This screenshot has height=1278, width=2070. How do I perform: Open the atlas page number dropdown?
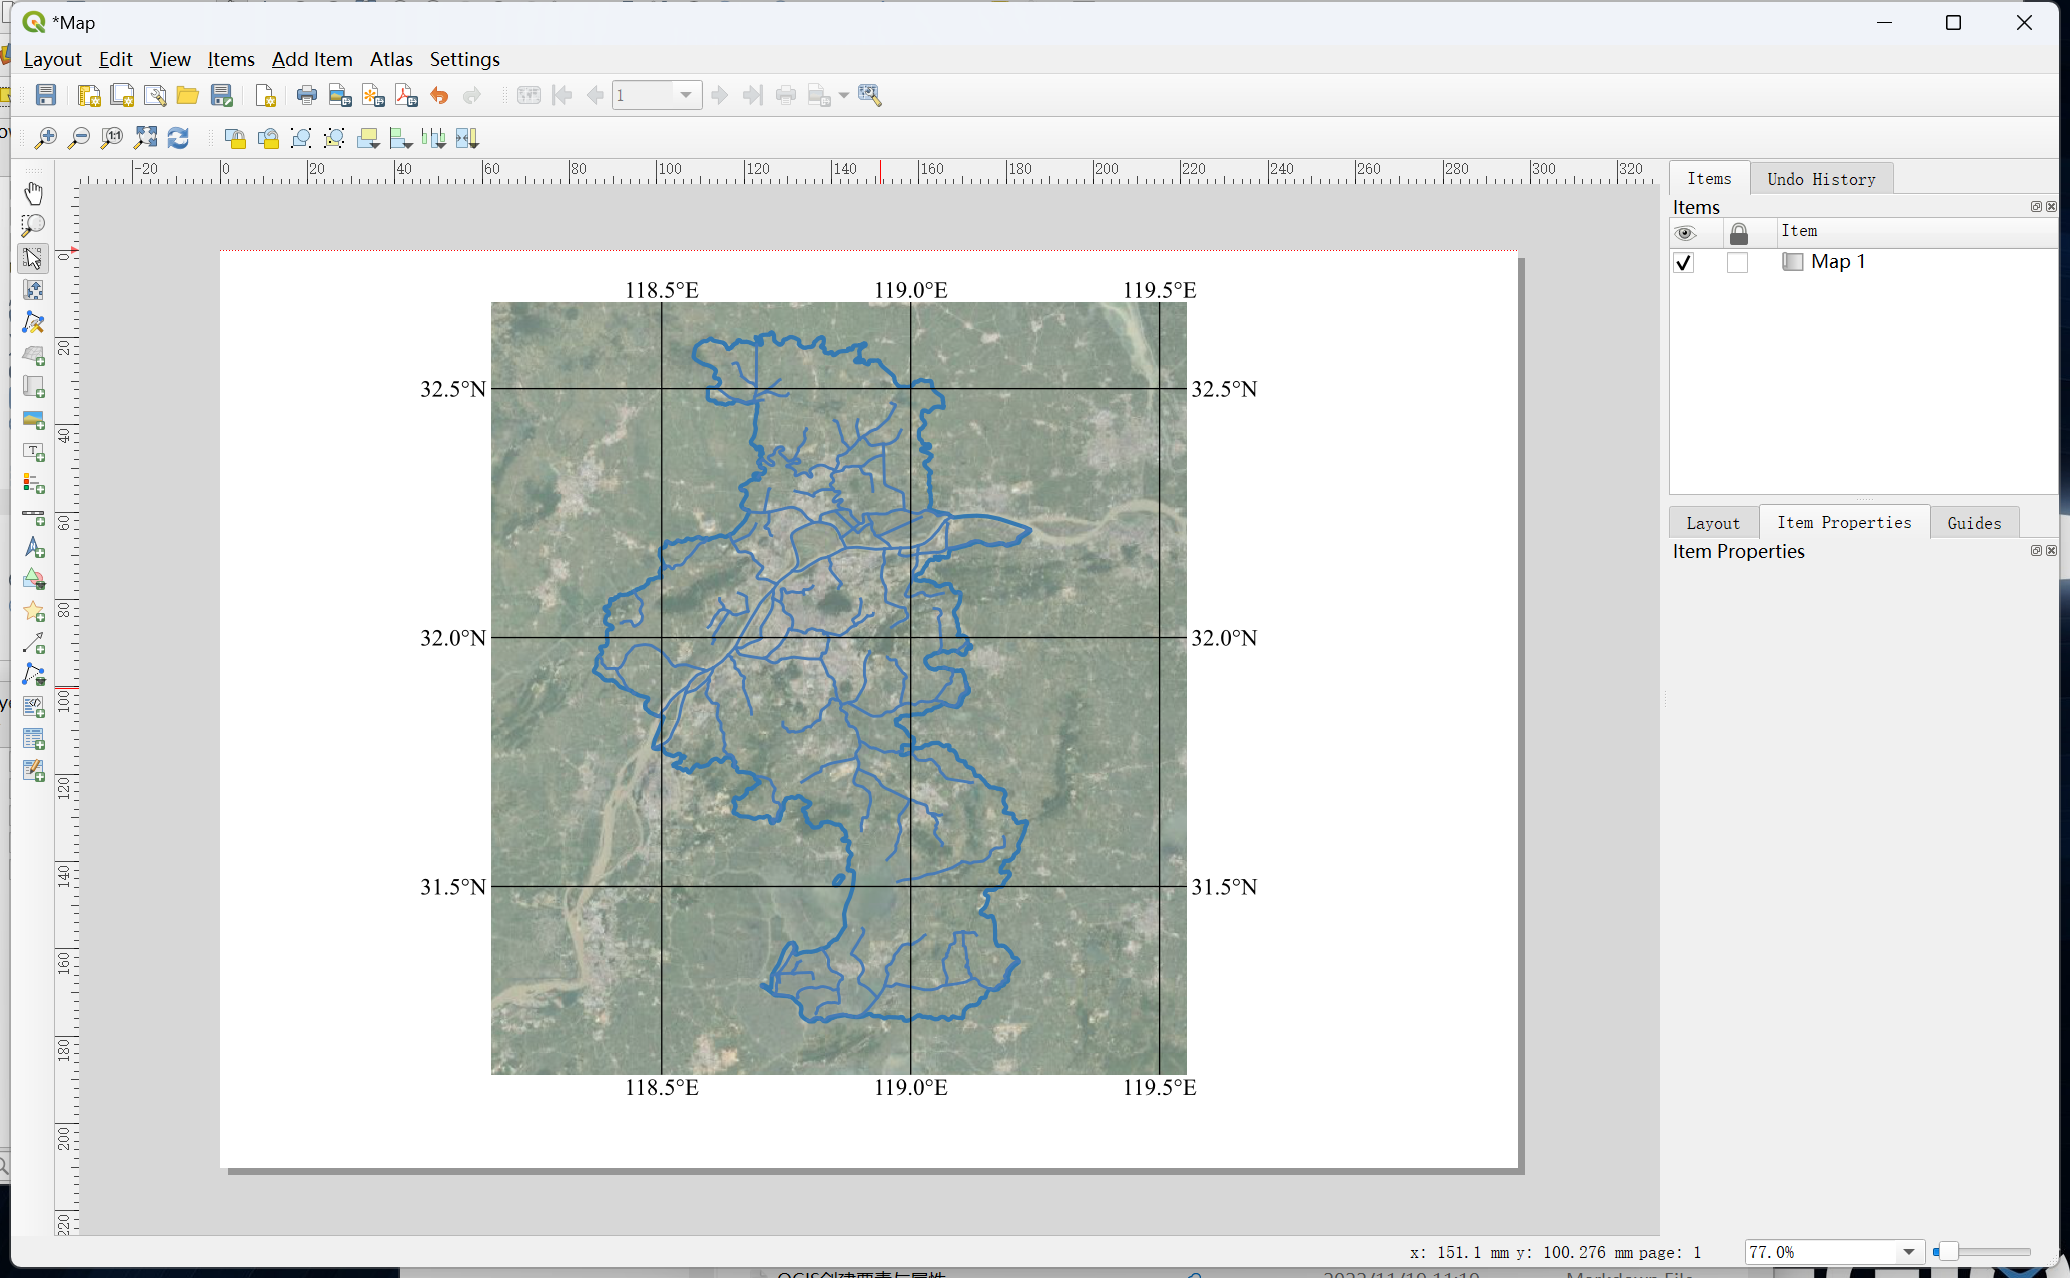[686, 95]
